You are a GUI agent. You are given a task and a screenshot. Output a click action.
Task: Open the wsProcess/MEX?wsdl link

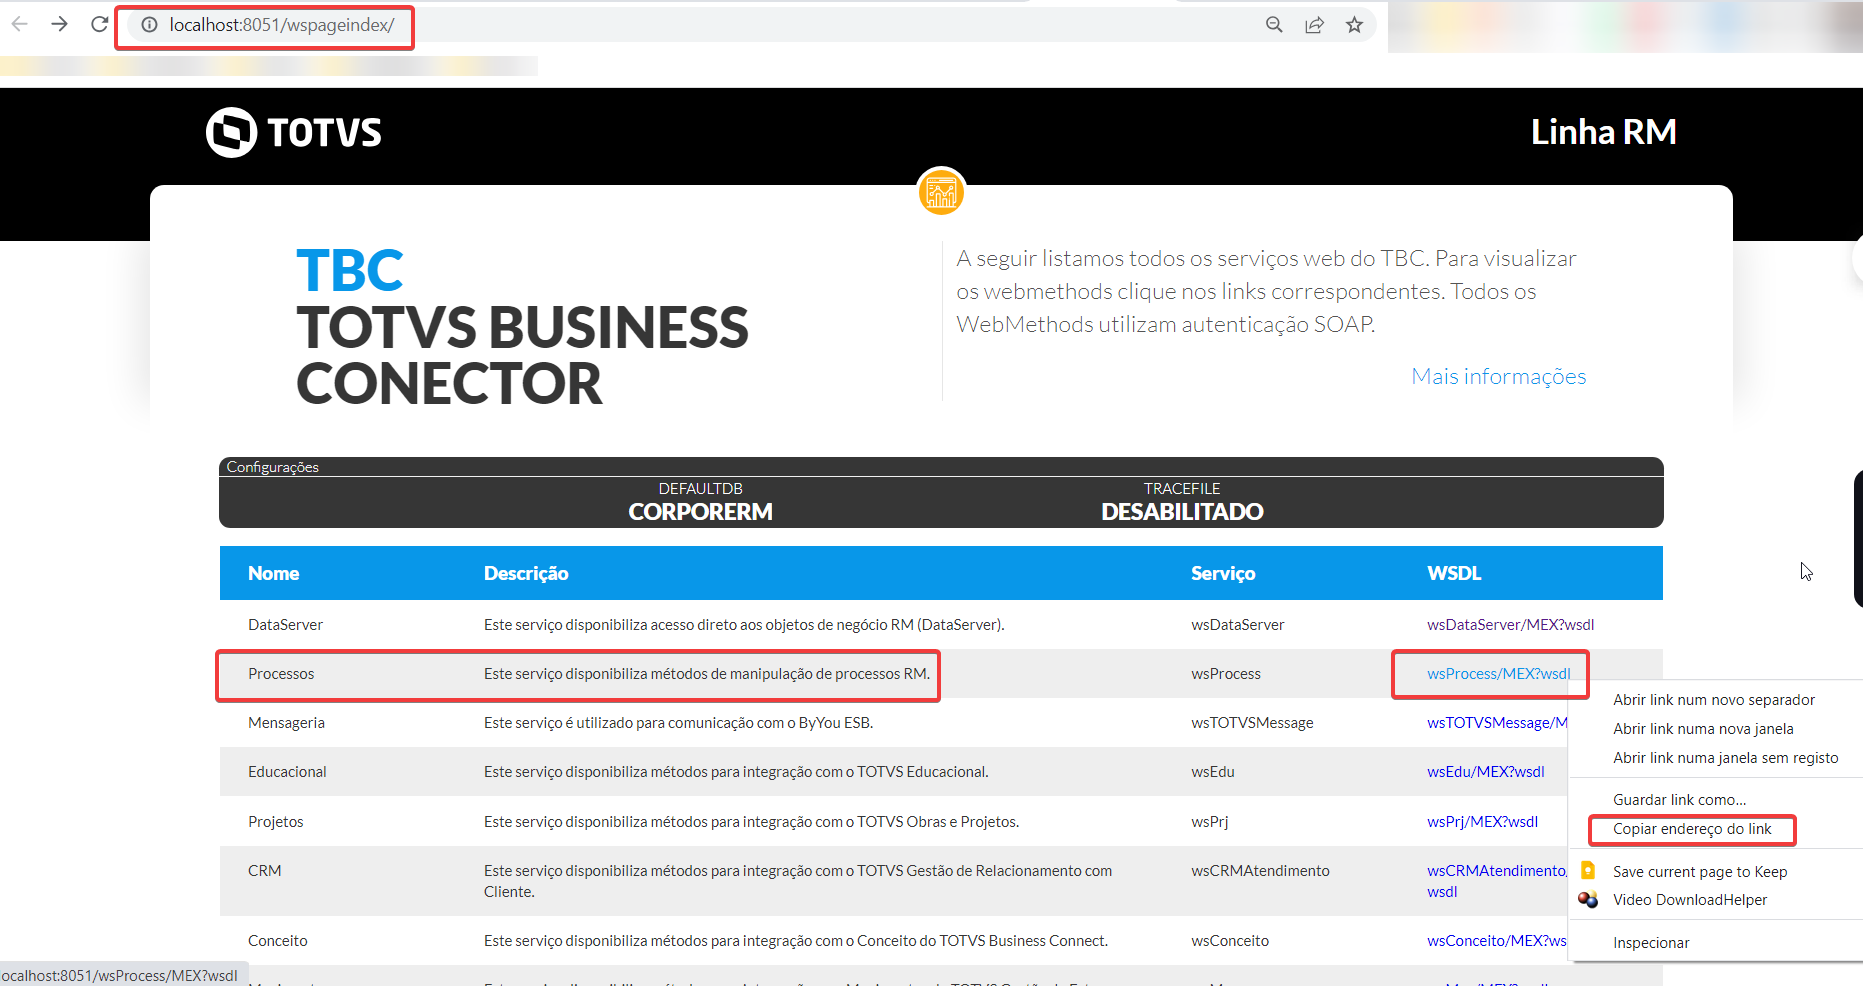(1498, 673)
